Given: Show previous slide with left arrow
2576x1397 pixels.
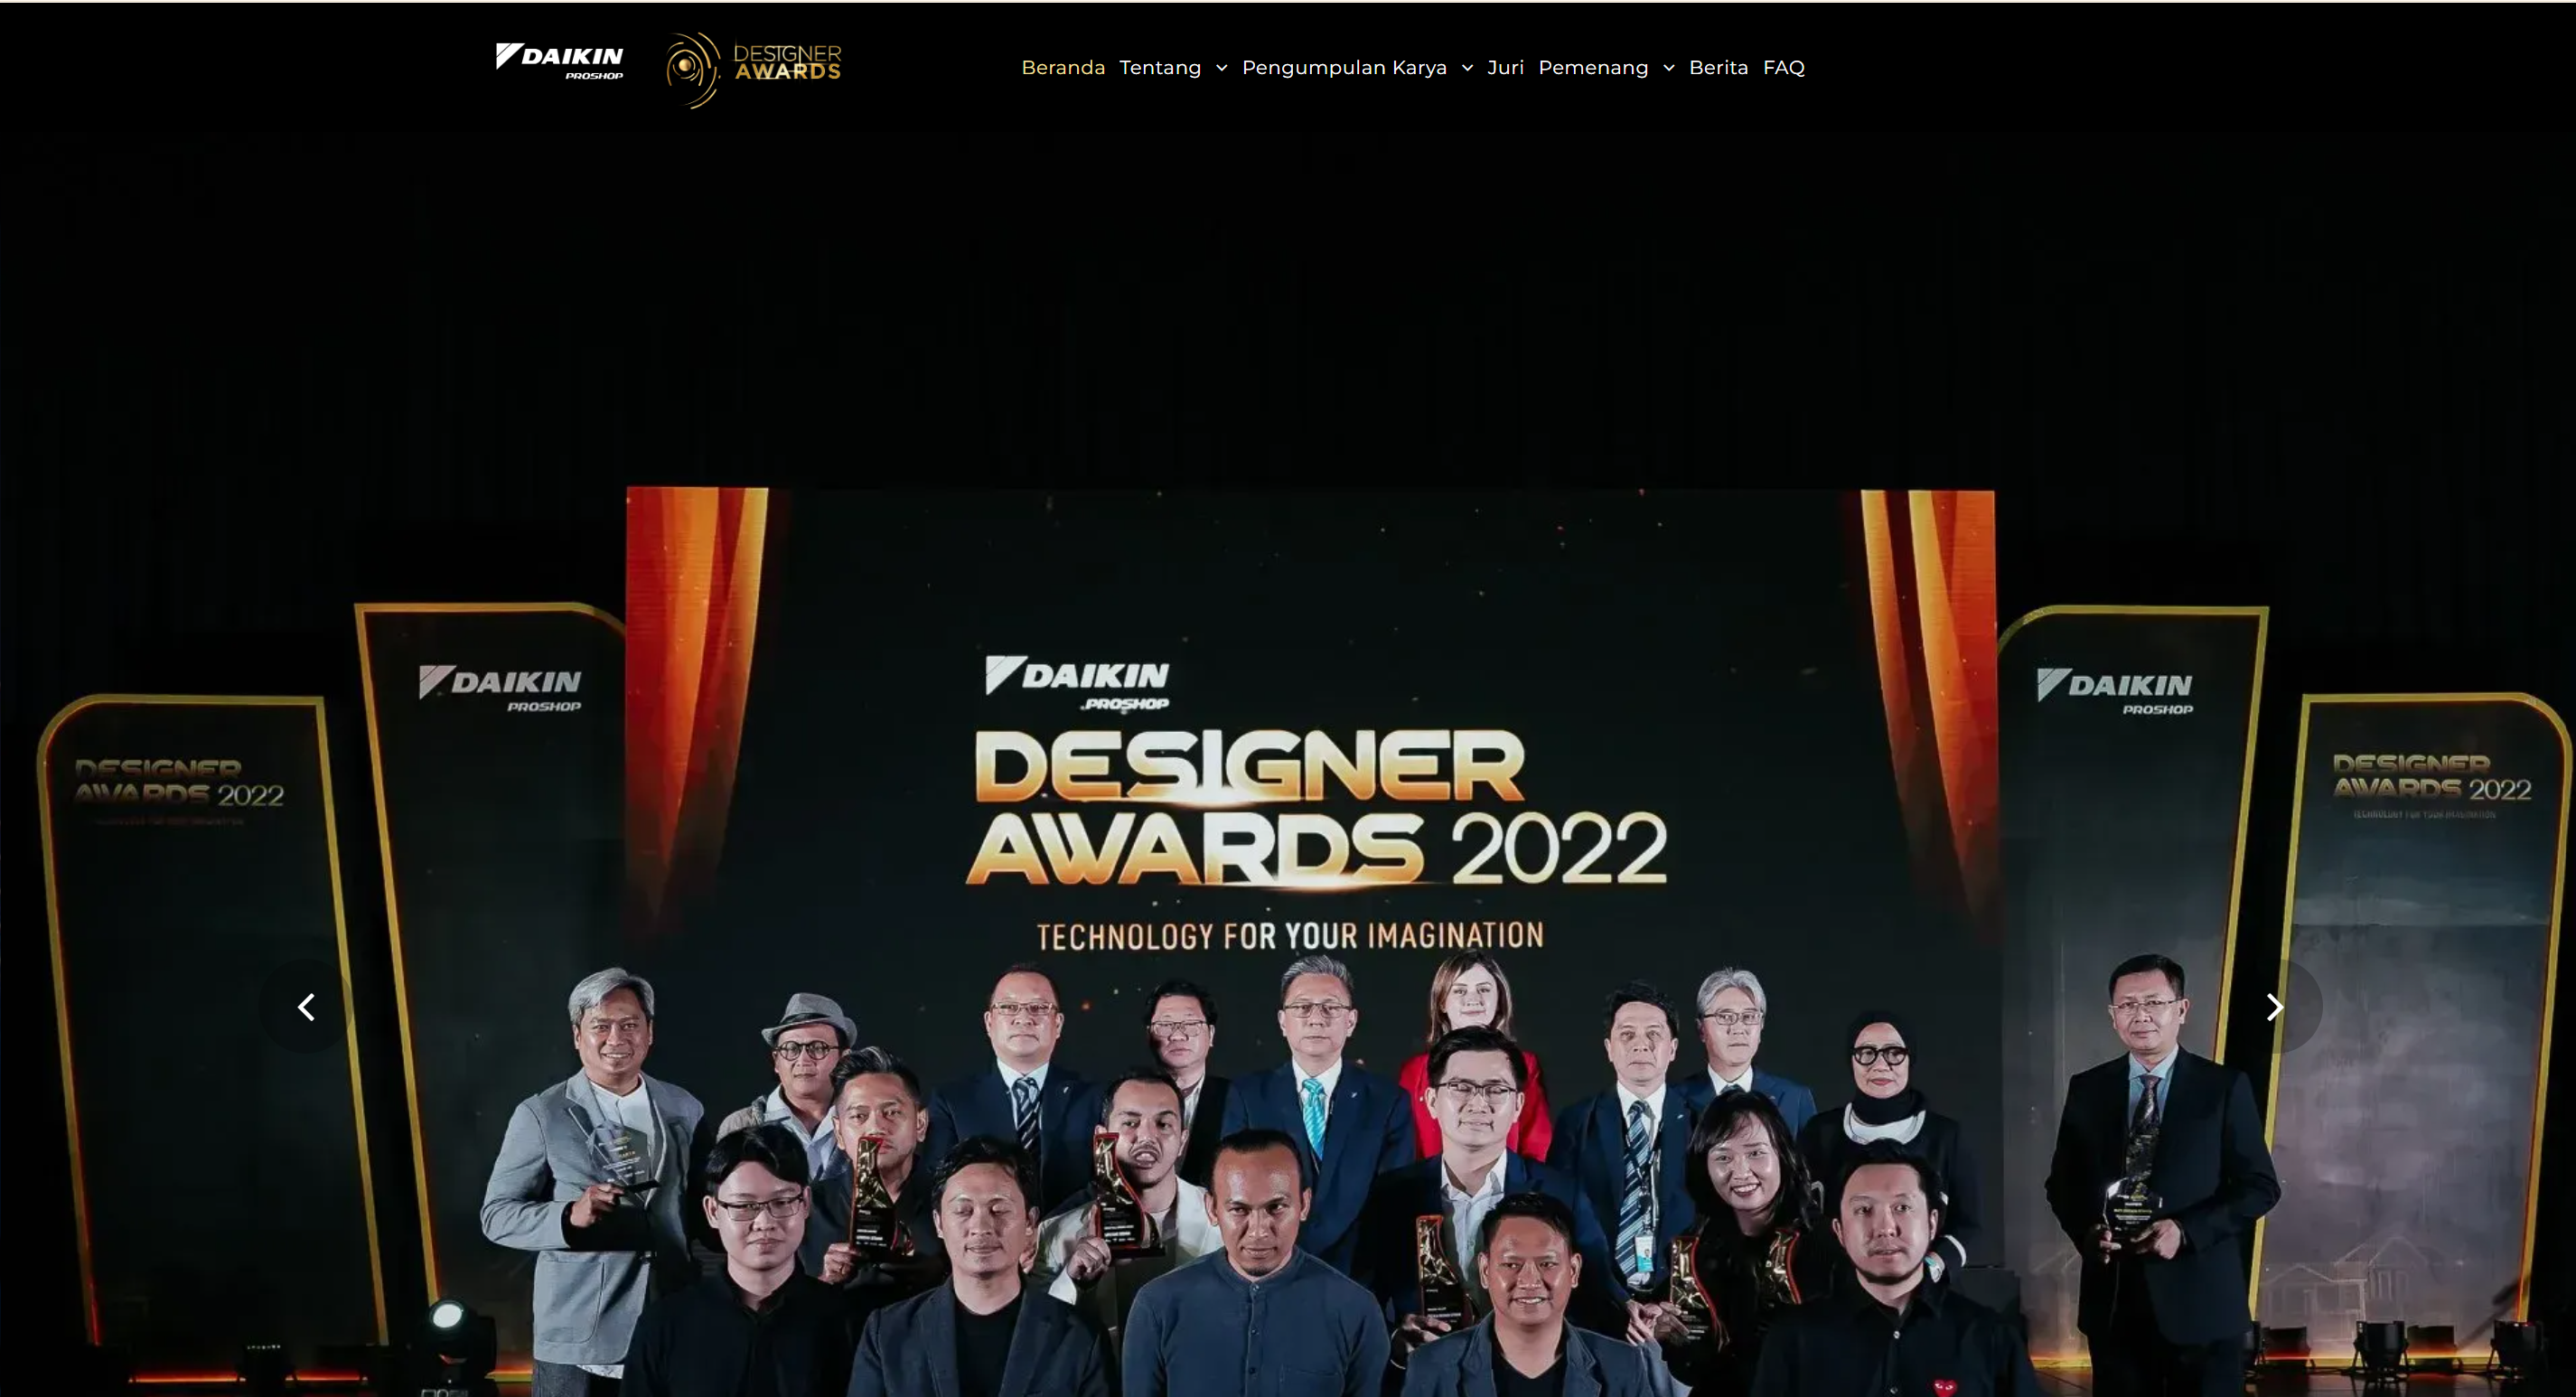Looking at the screenshot, I should (x=307, y=1006).
